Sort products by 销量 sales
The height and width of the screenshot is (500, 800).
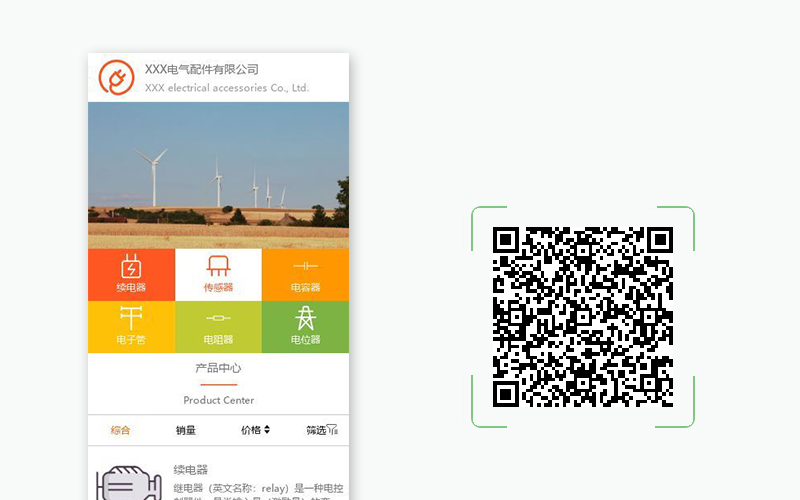[x=186, y=430]
